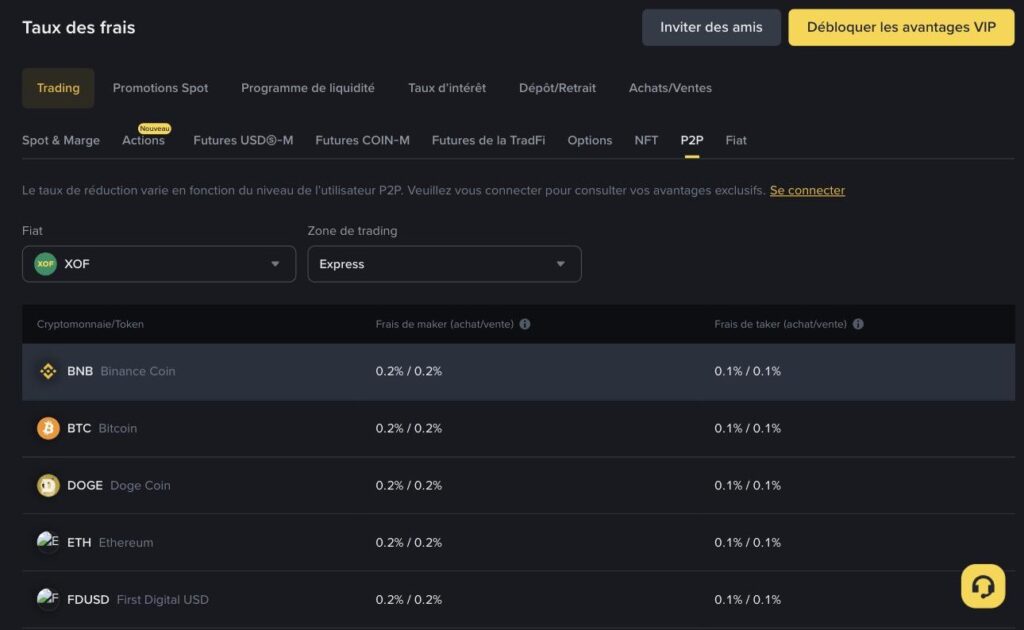This screenshot has height=630, width=1024.
Task: Click the BTC Bitcoin logo icon
Action: (48, 428)
